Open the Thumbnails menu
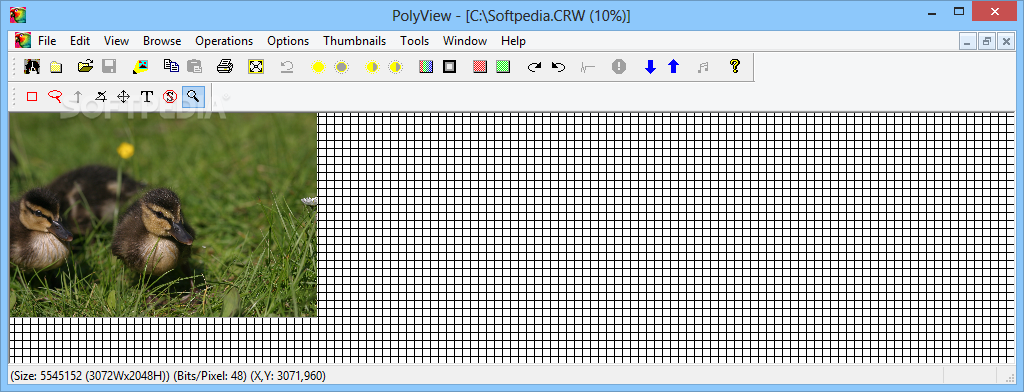Viewport: 1024px width, 392px height. tap(355, 41)
